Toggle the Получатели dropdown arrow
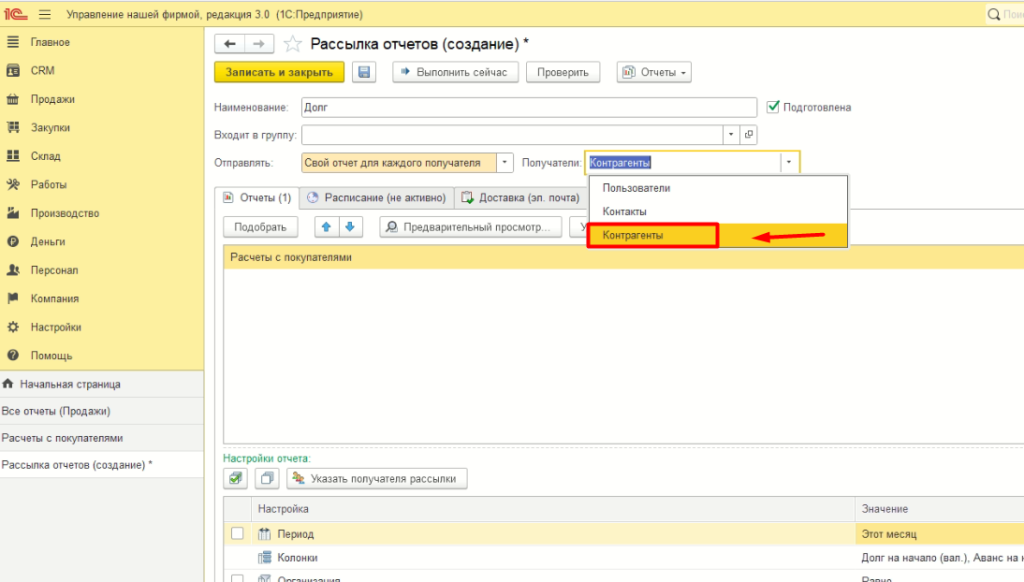Image resolution: width=1024 pixels, height=582 pixels. [x=789, y=162]
